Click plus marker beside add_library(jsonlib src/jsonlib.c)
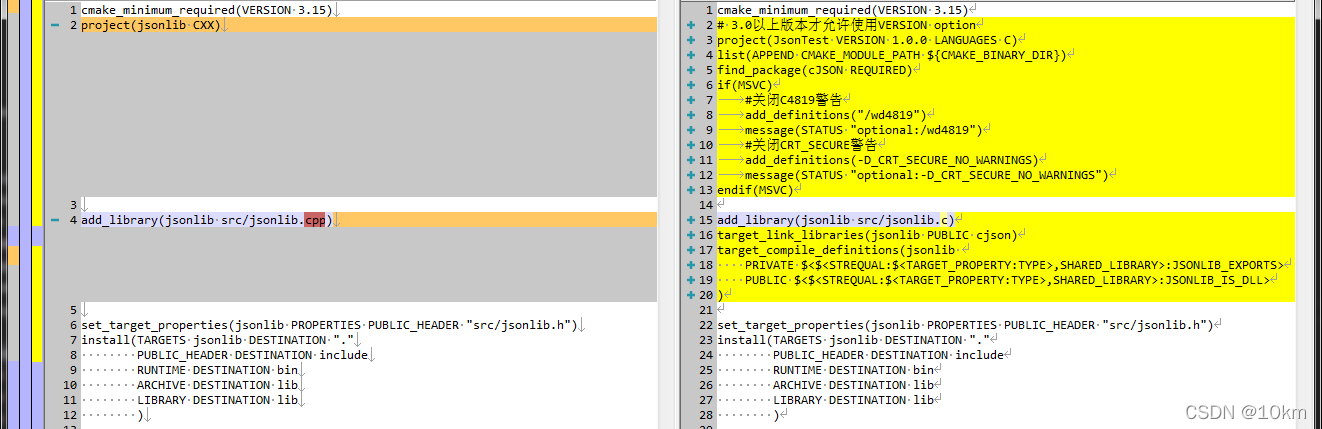The height and width of the screenshot is (429, 1322). [x=691, y=220]
